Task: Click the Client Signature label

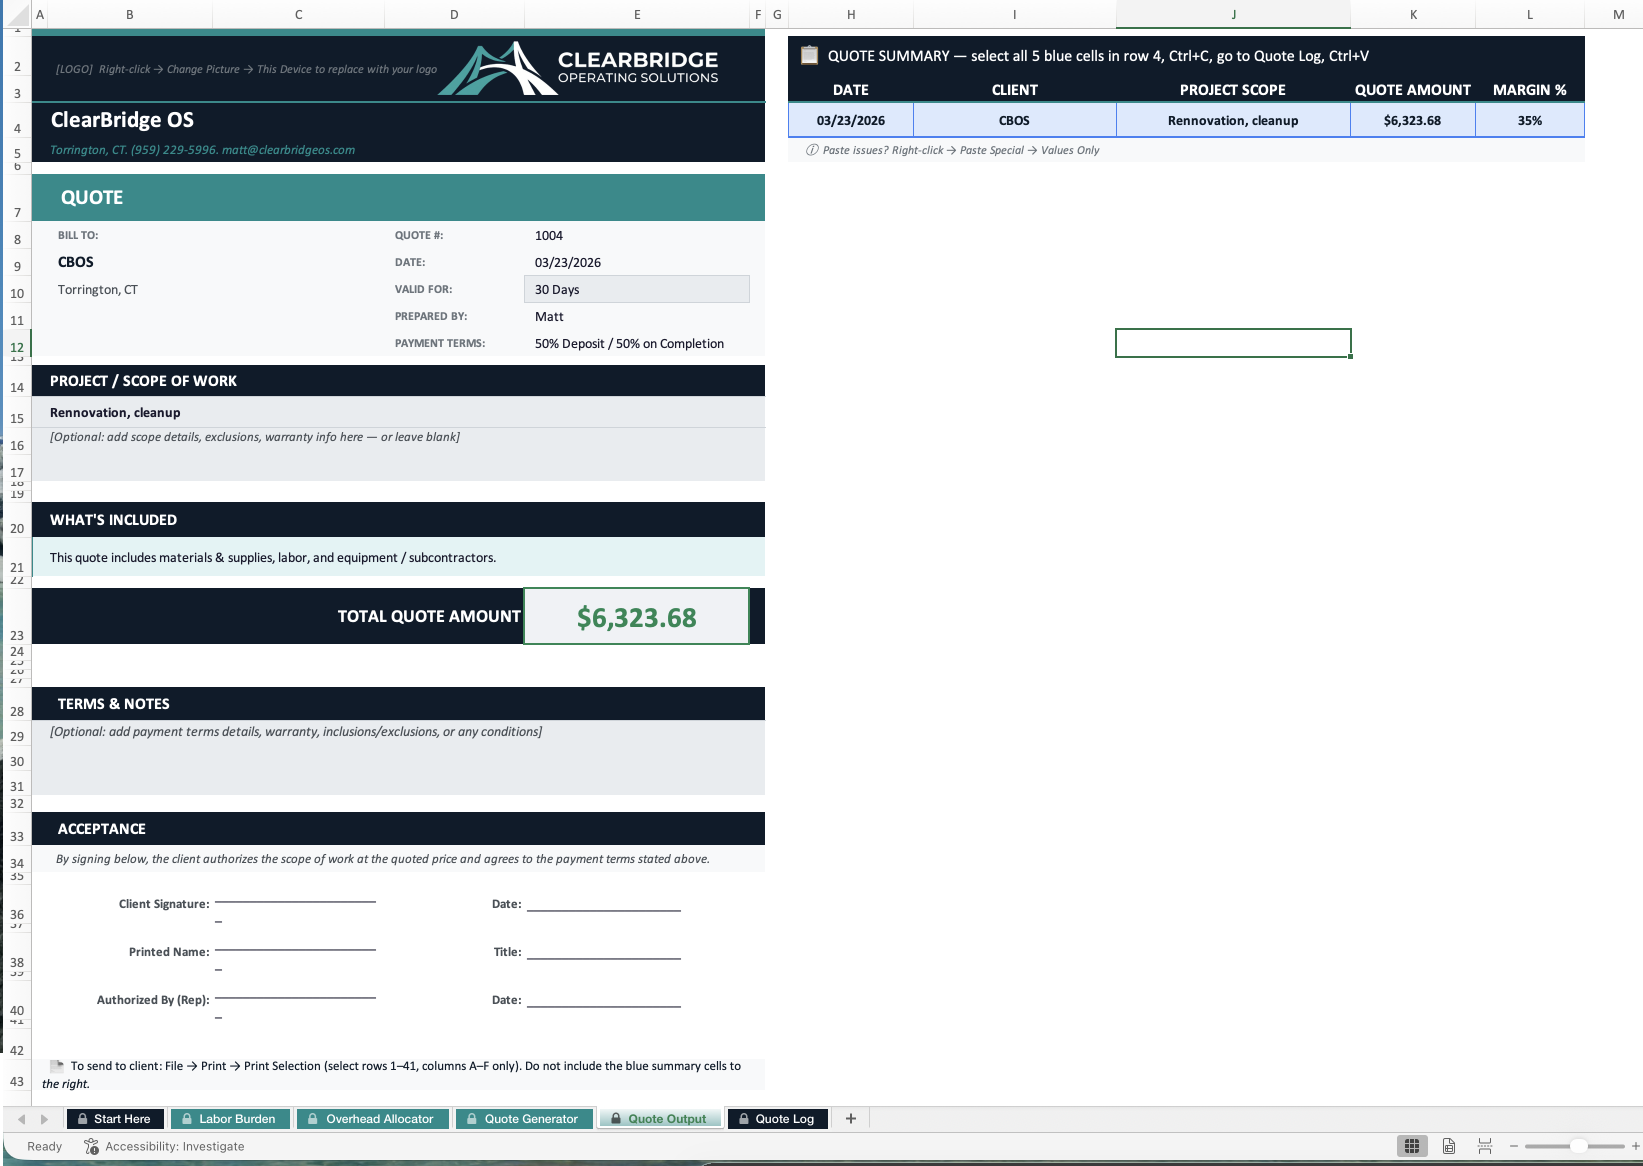Action: click(x=164, y=904)
